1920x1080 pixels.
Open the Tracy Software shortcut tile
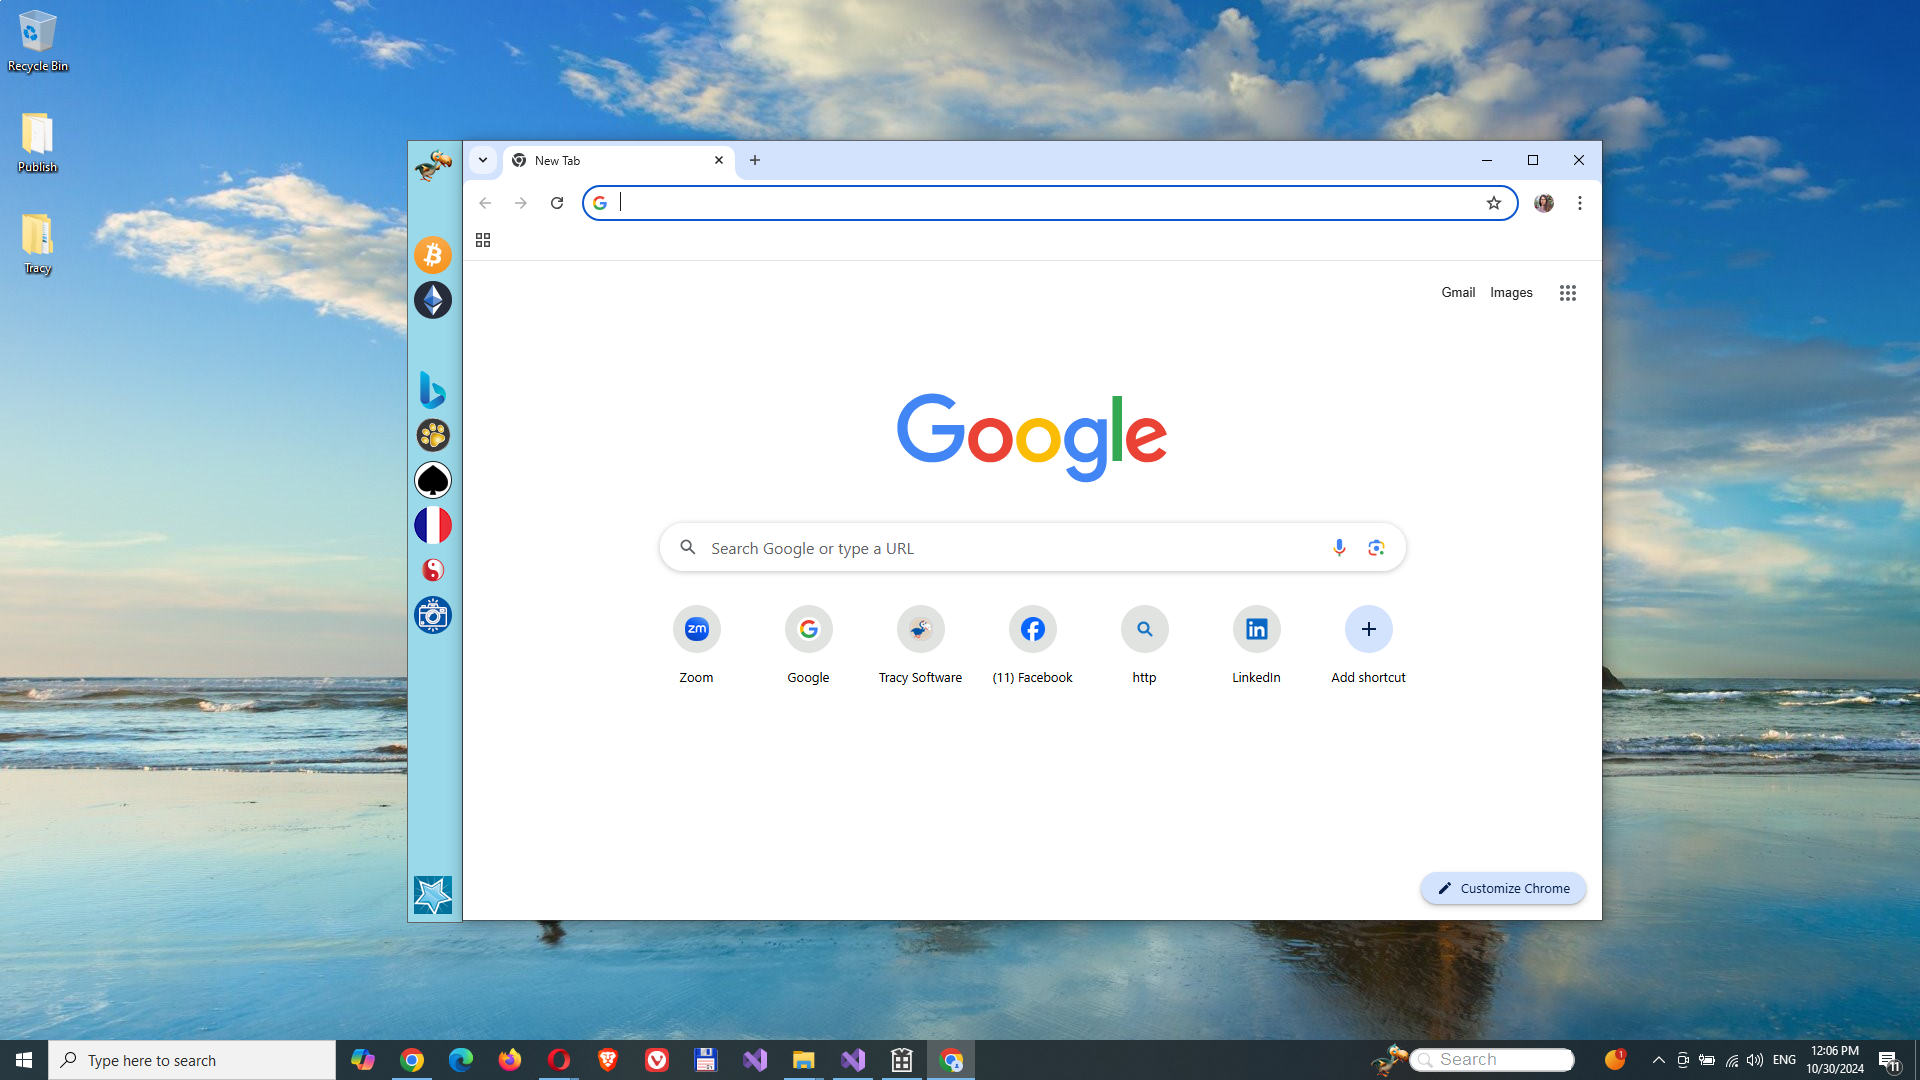(921, 645)
